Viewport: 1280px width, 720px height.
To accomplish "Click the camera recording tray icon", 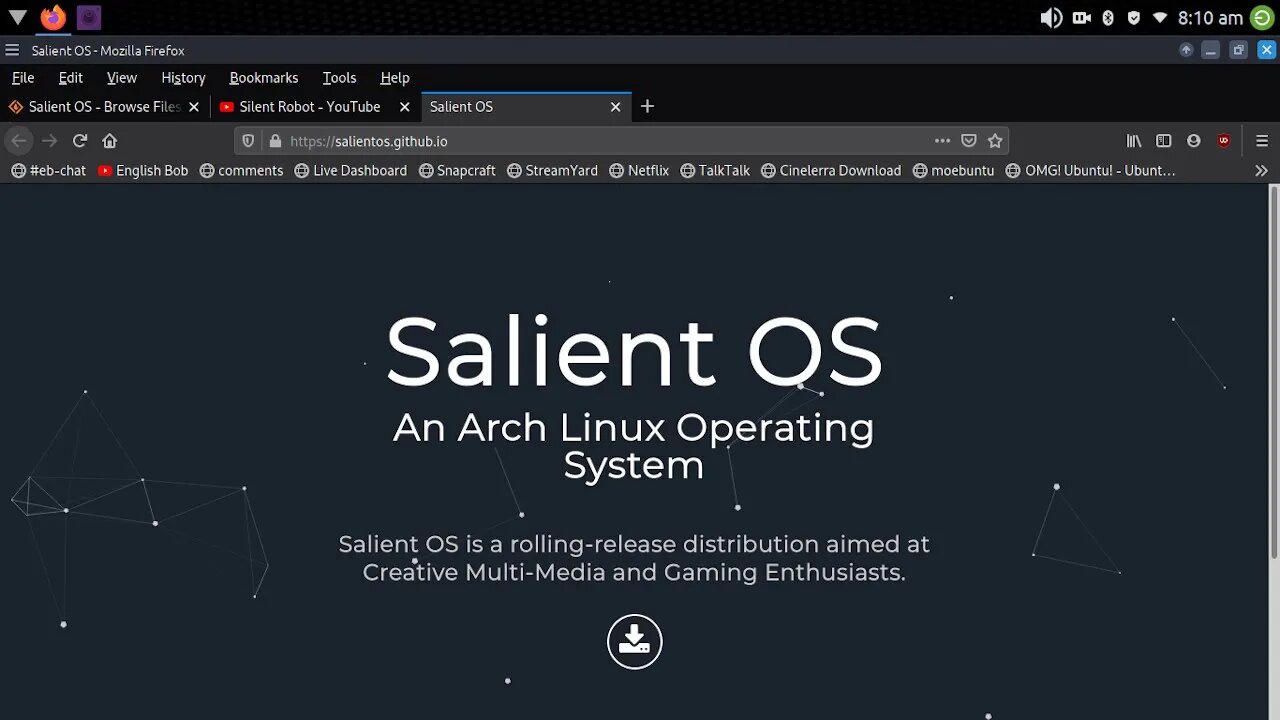I will point(1081,18).
